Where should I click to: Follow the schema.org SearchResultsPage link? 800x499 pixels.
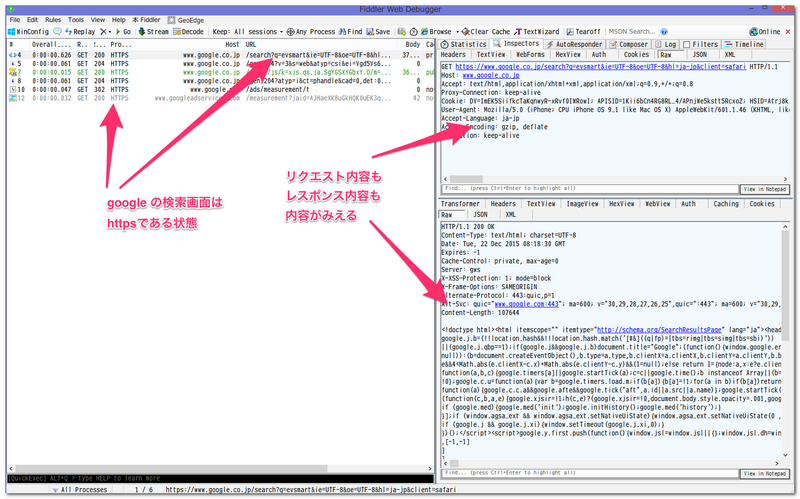659,330
